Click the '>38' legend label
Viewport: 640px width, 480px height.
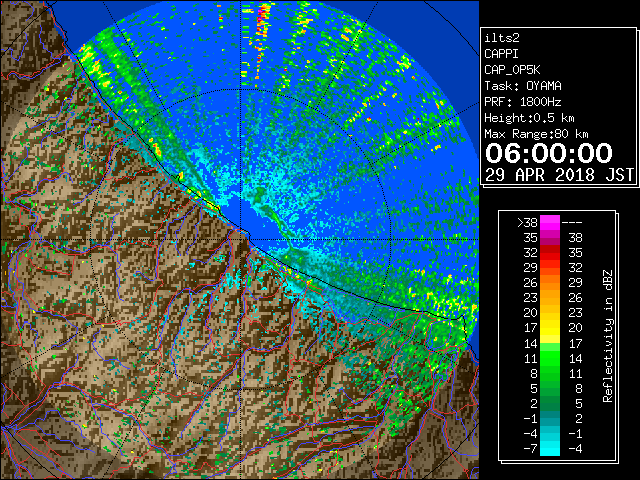point(527,223)
